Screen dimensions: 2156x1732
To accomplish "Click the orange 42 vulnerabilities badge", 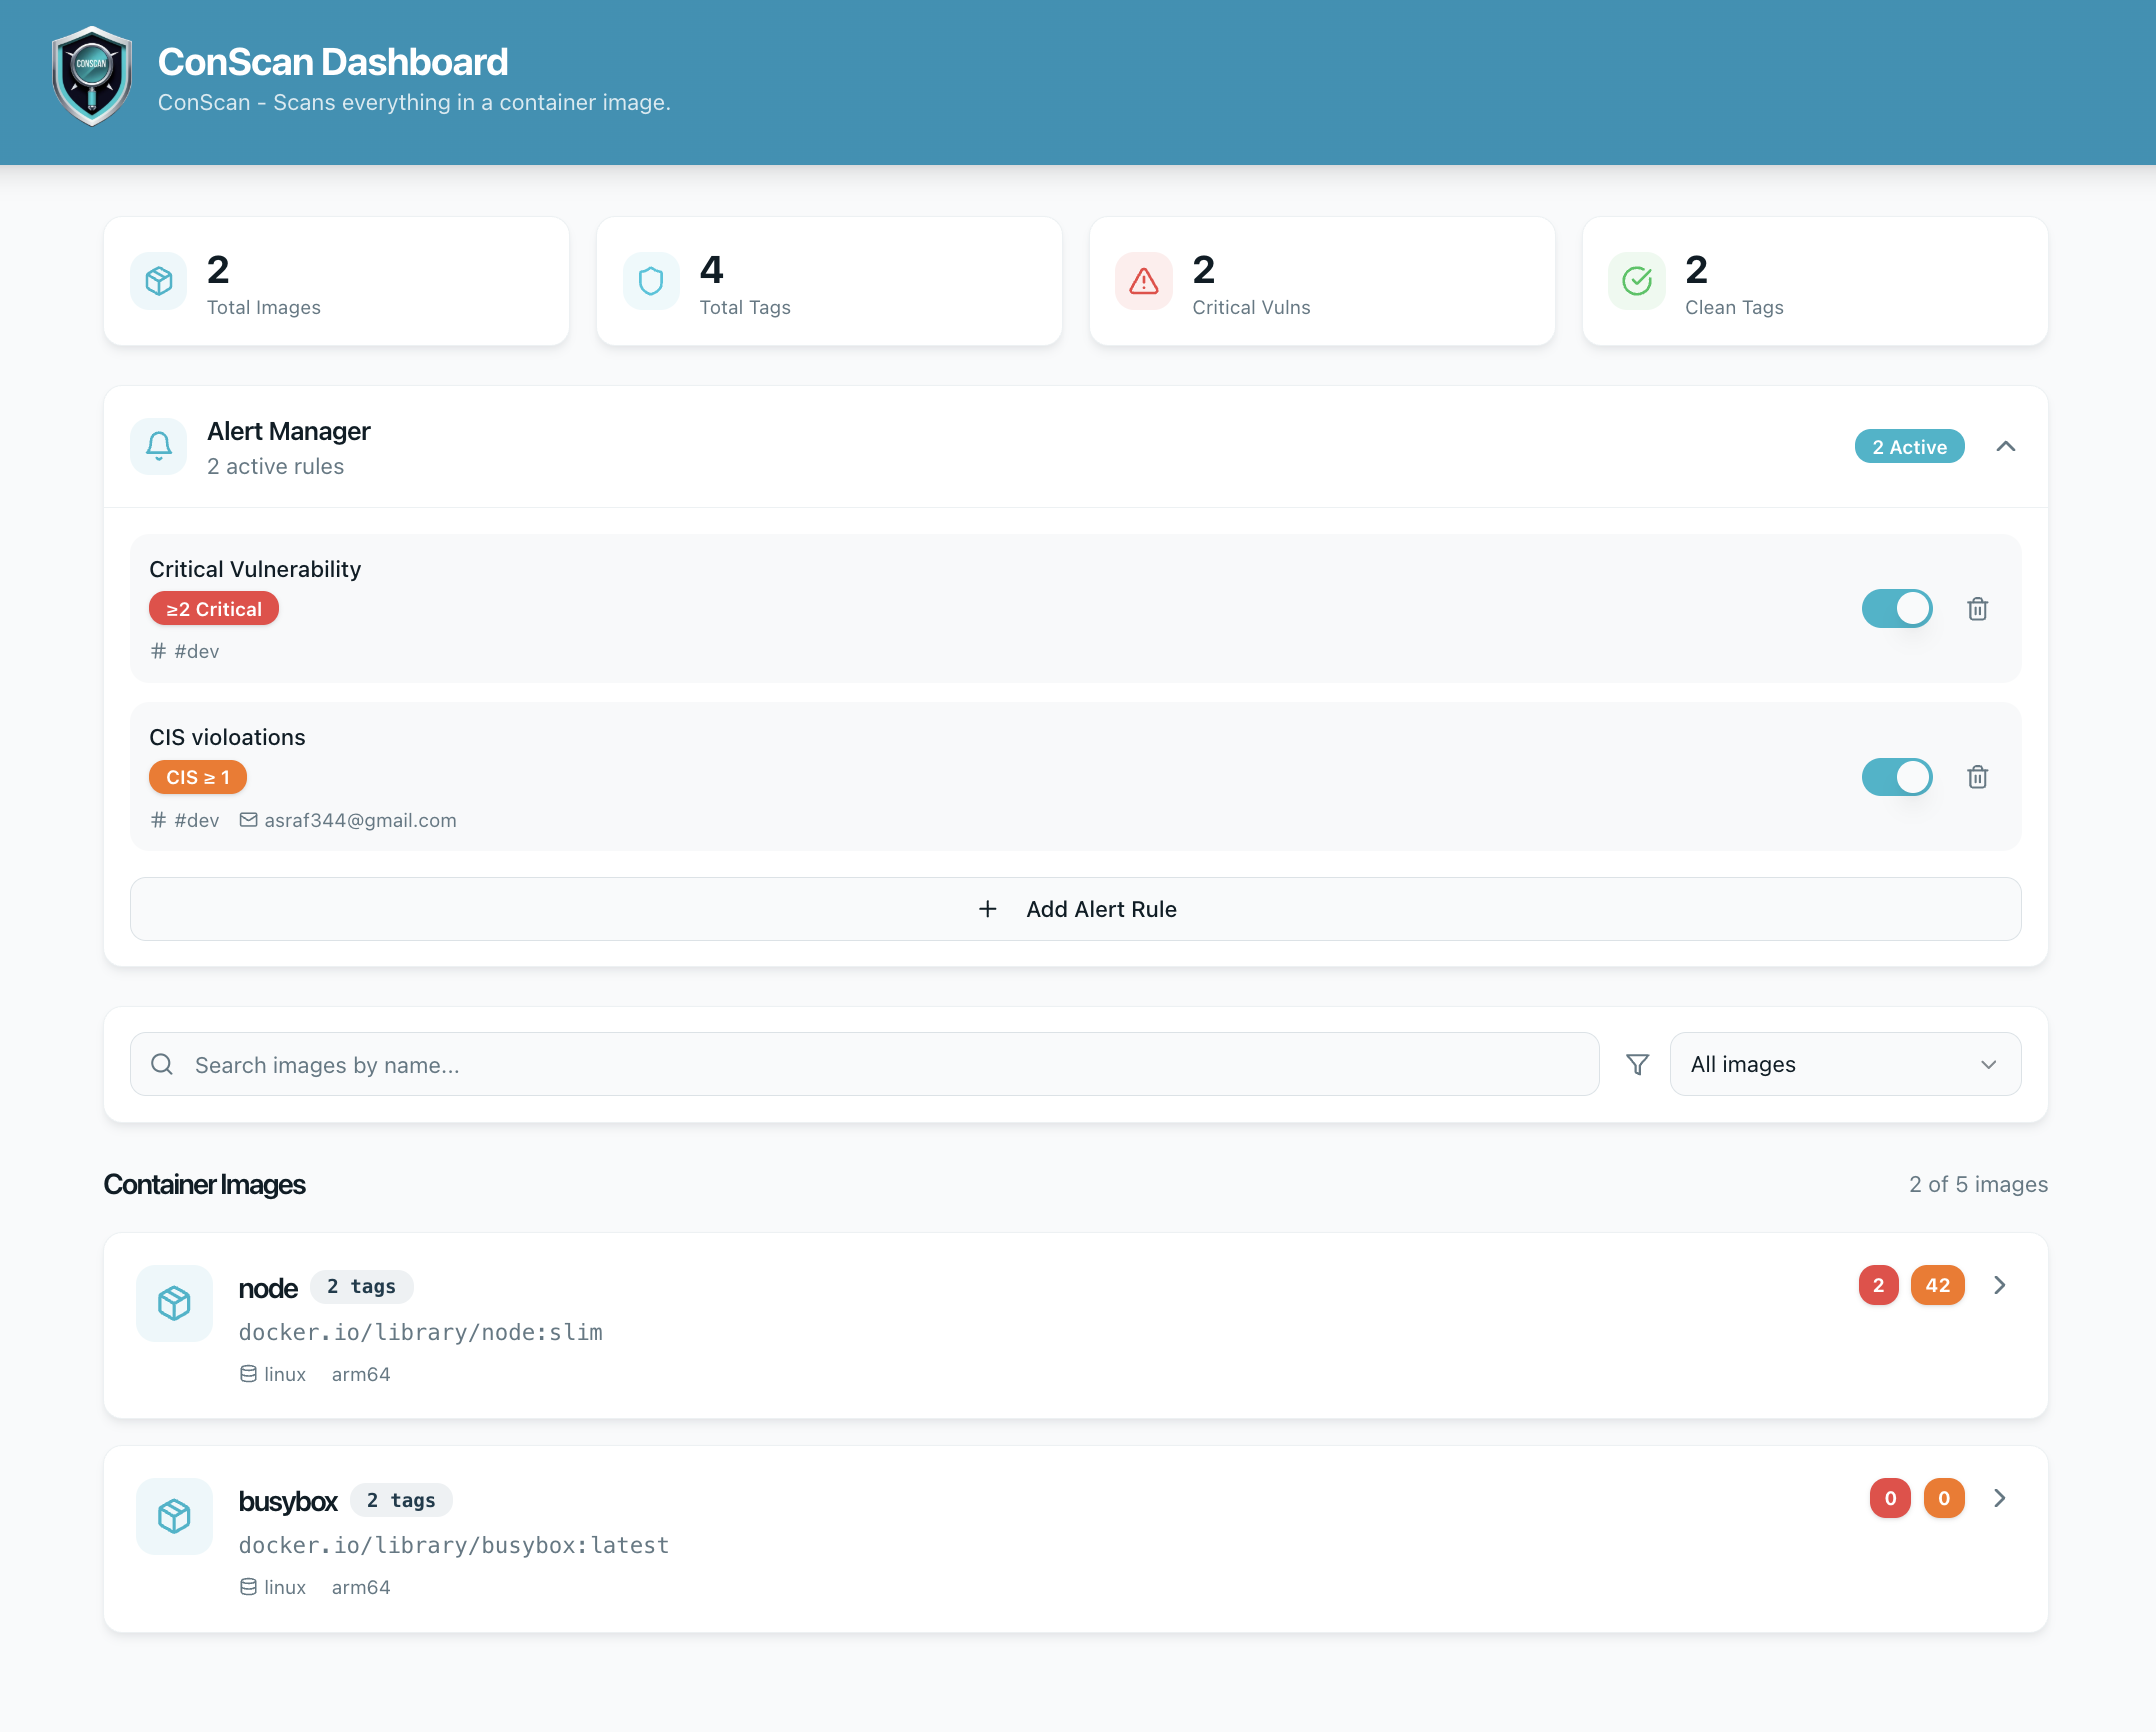I will pyautogui.click(x=1937, y=1286).
